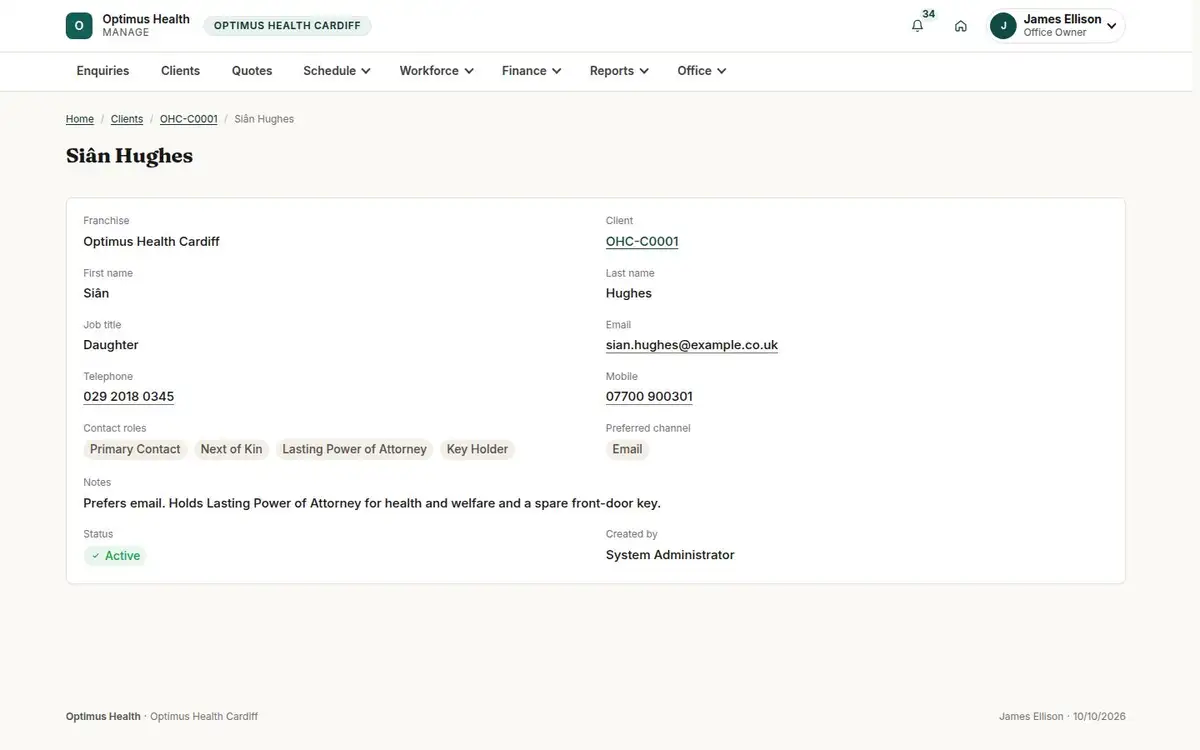Open the OHC-C0001 client link in details
This screenshot has width=1200, height=750.
(642, 241)
